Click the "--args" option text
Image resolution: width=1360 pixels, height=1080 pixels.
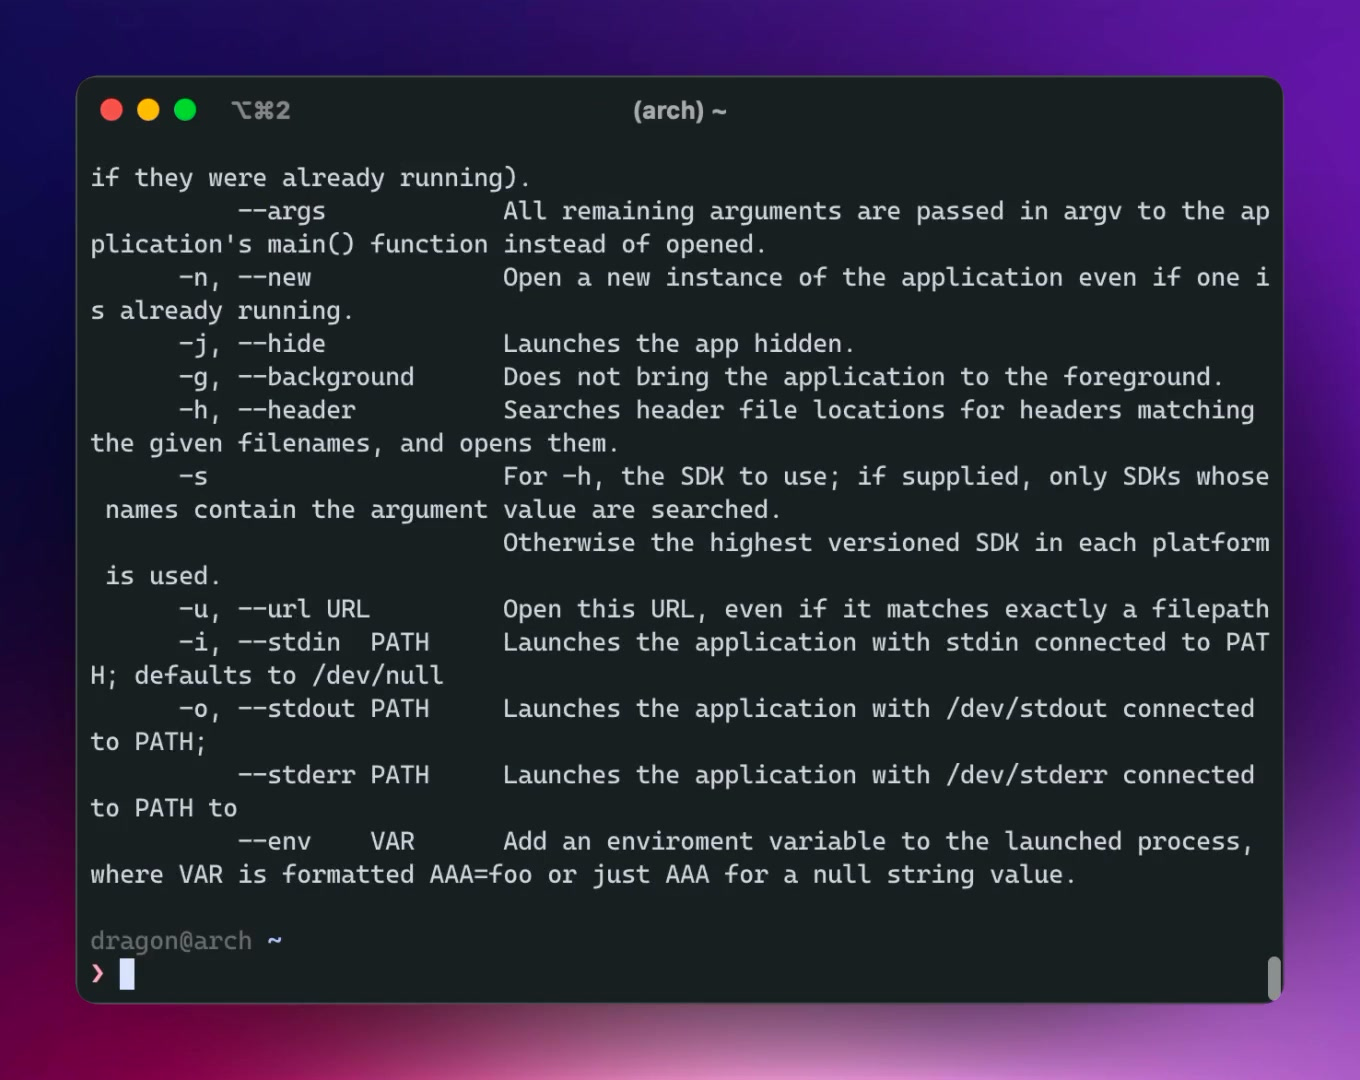tap(282, 211)
